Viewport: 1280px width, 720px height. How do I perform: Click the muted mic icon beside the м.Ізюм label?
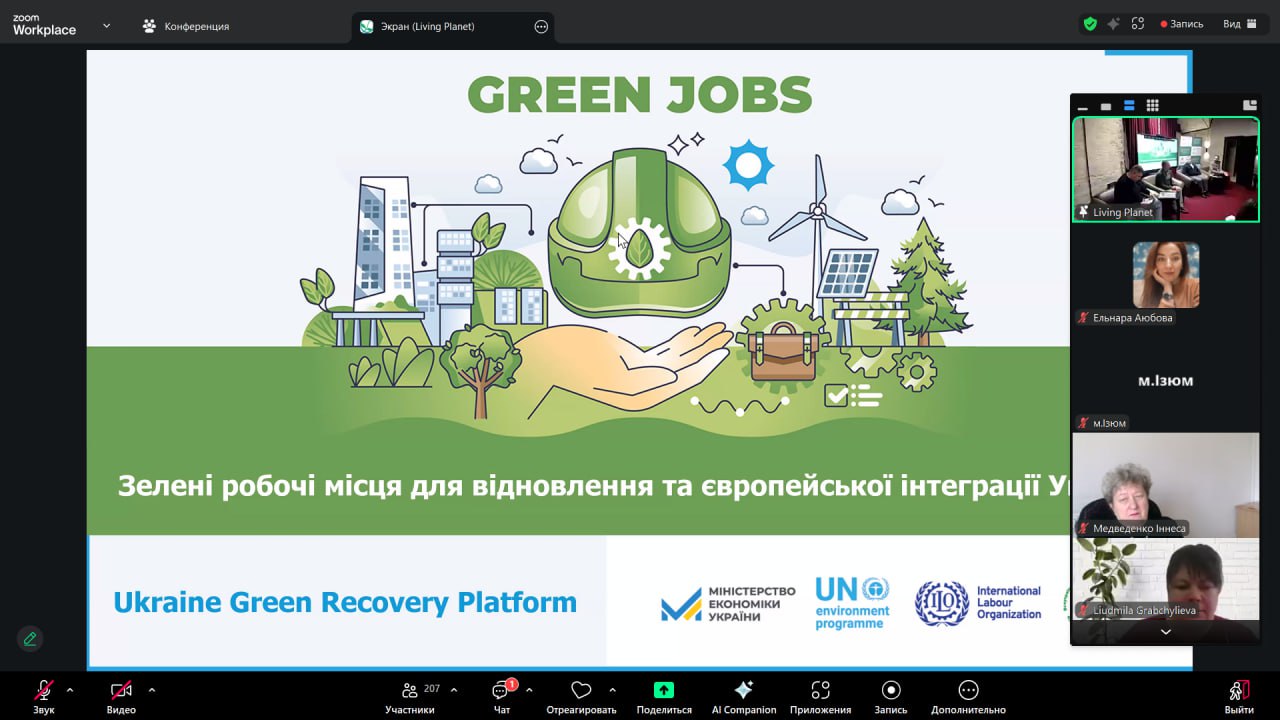(x=1083, y=423)
